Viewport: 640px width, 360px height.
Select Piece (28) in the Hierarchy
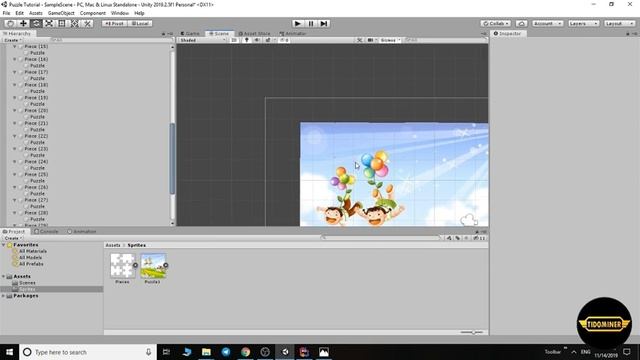[36, 213]
